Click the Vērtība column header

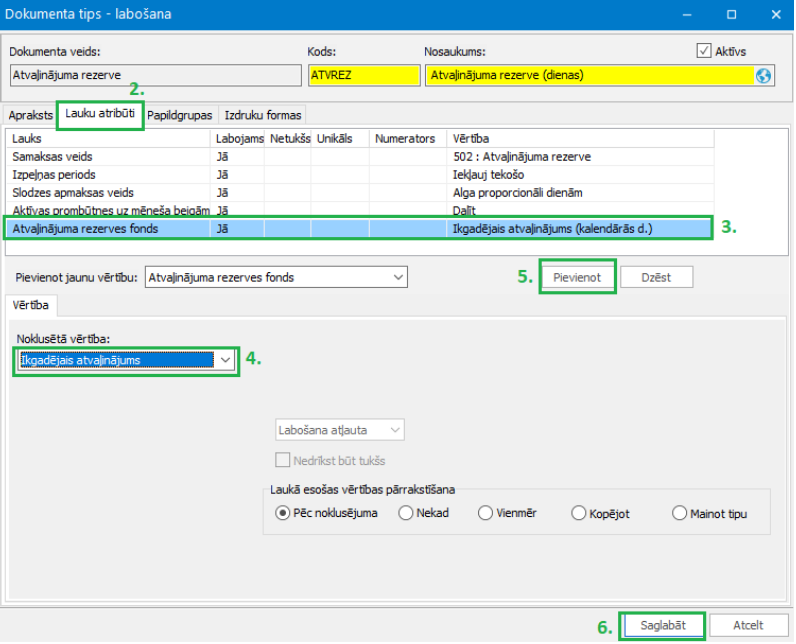tap(580, 139)
